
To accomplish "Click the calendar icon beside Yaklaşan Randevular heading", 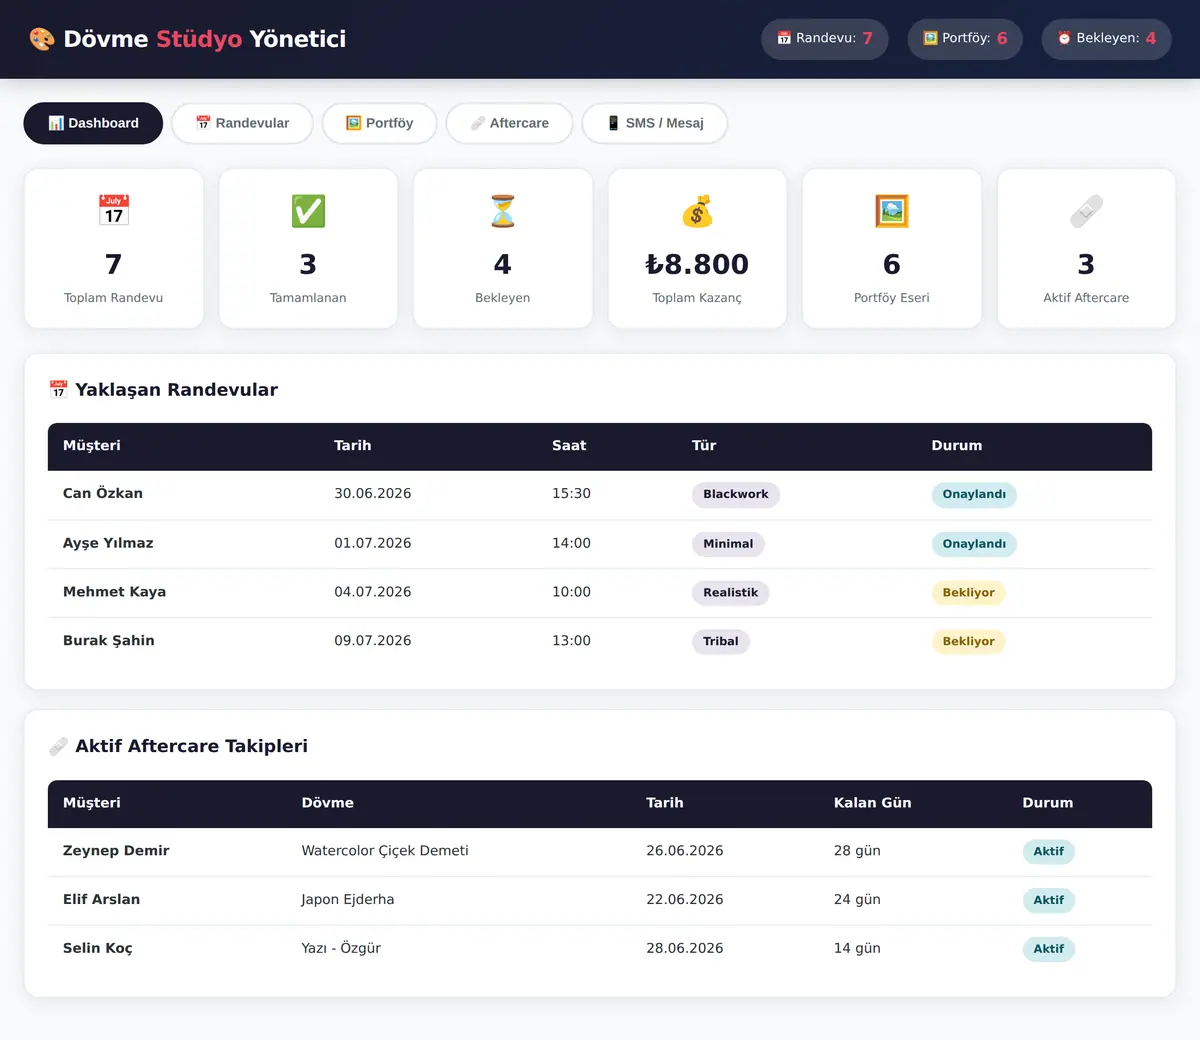I will (58, 389).
